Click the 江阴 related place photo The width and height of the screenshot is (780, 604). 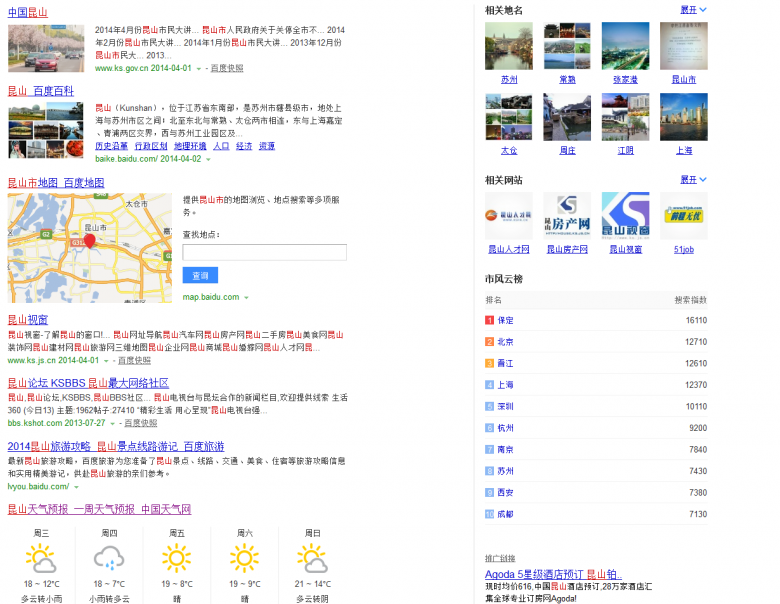(x=625, y=117)
